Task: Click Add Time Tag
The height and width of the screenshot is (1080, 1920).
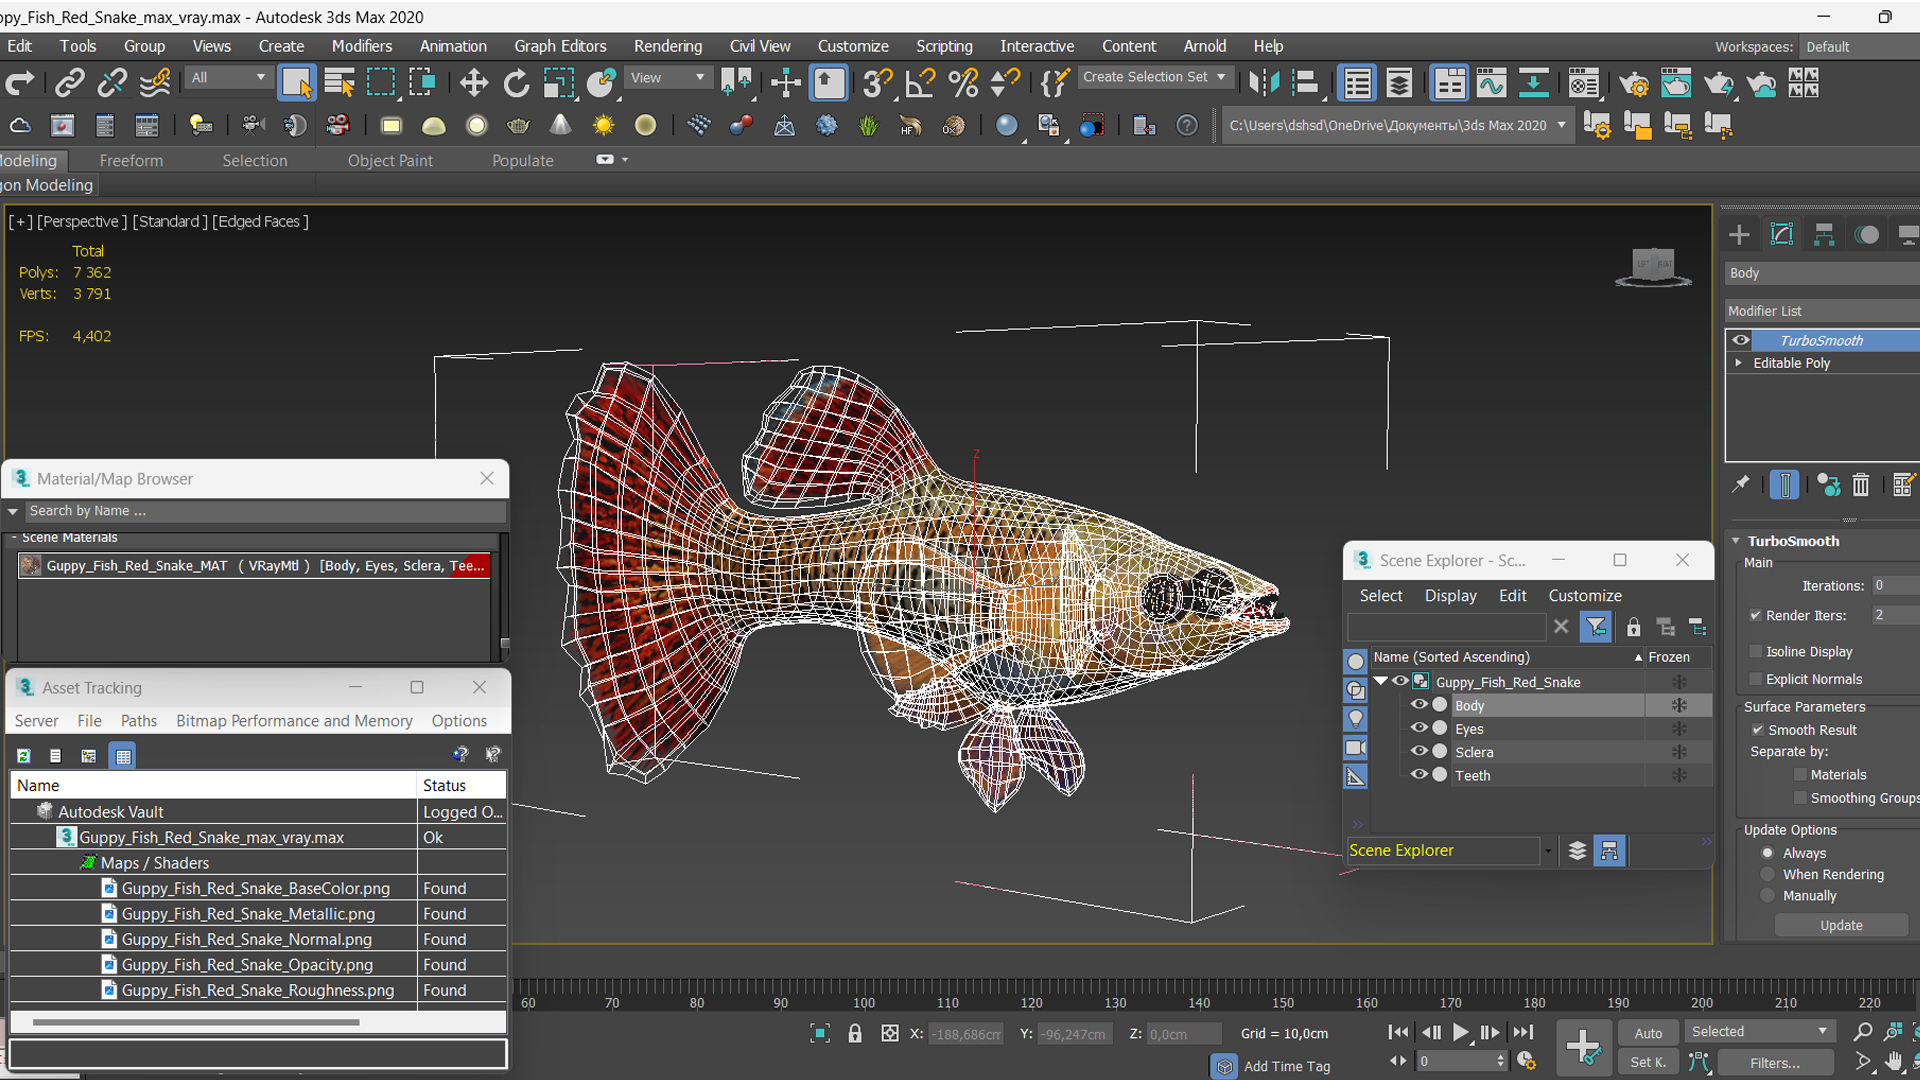Action: click(x=1287, y=1066)
